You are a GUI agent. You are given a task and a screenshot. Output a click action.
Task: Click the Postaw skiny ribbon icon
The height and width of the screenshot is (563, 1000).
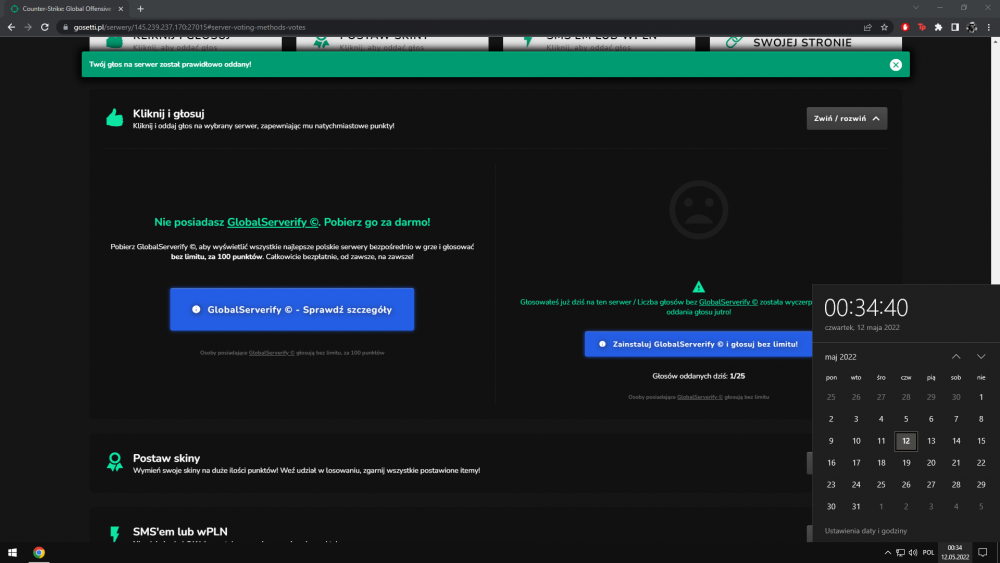point(115,462)
